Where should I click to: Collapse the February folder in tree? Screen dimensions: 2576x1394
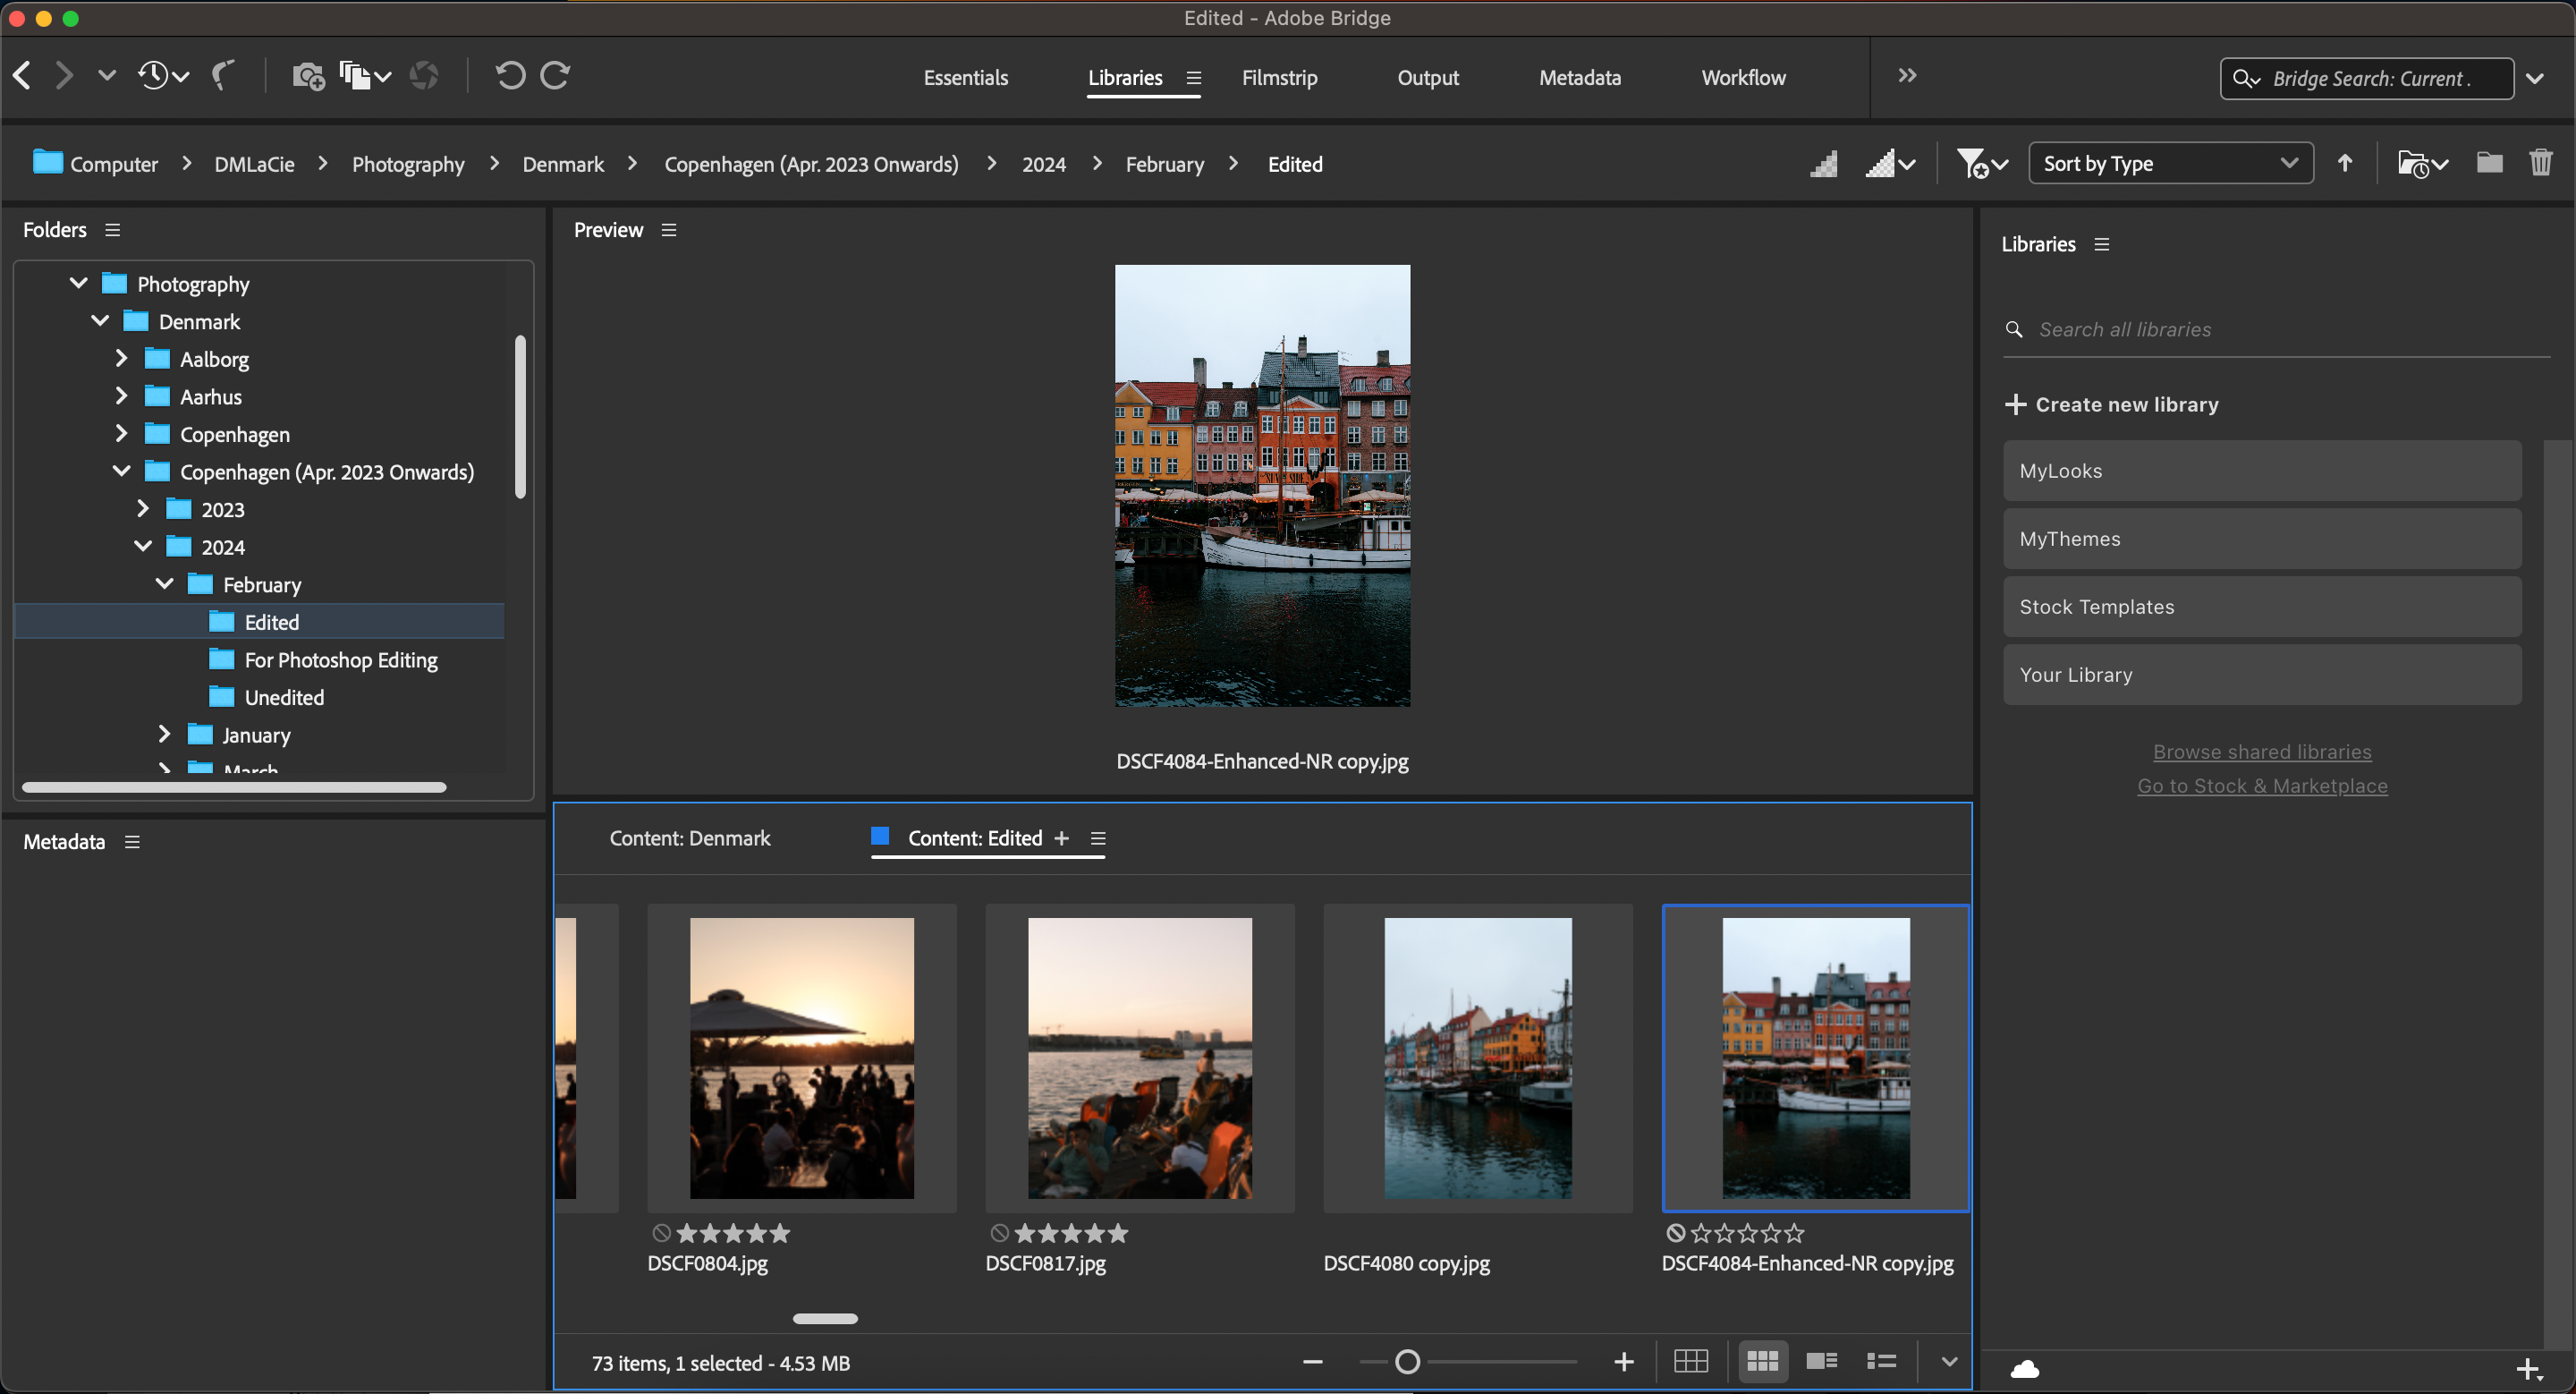[164, 584]
